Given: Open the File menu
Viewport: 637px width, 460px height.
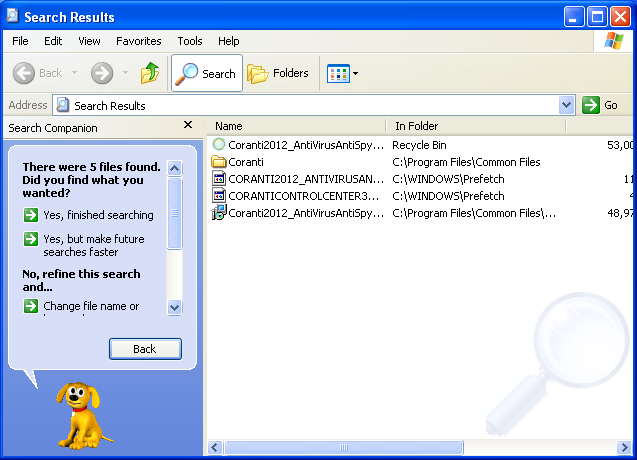Looking at the screenshot, I should [20, 41].
